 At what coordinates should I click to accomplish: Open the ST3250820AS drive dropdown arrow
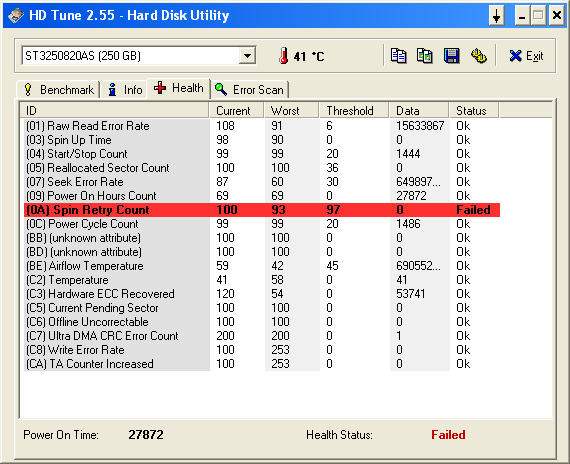(248, 56)
